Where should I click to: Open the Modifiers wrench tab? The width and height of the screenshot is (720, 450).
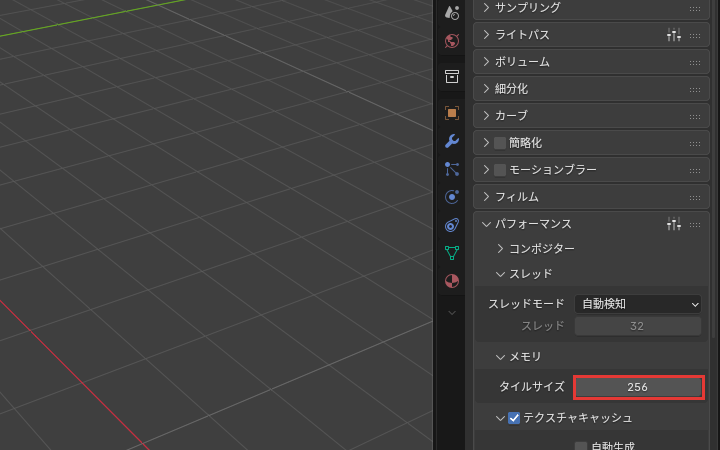452,141
